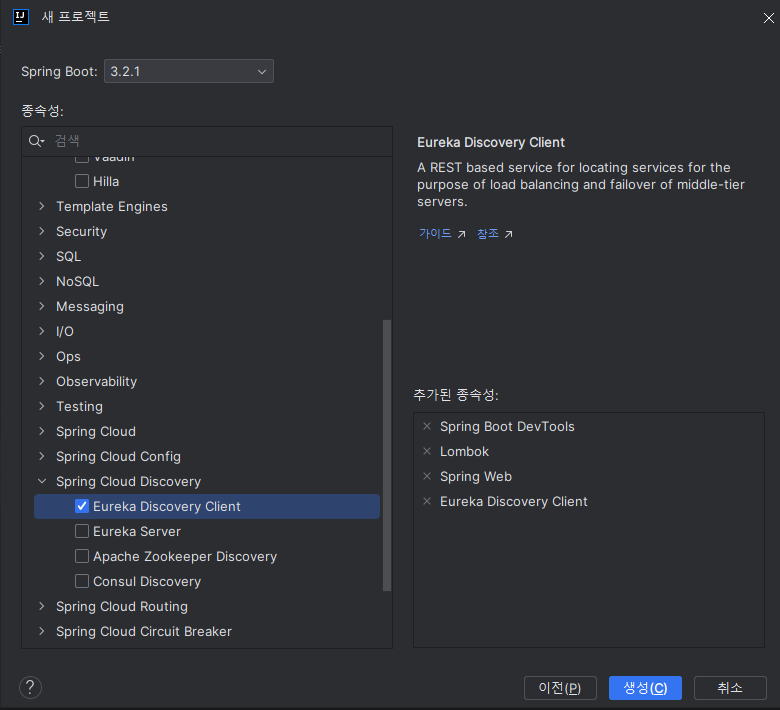
Task: Remove Spring Web from added dependencies
Action: pyautogui.click(x=427, y=476)
